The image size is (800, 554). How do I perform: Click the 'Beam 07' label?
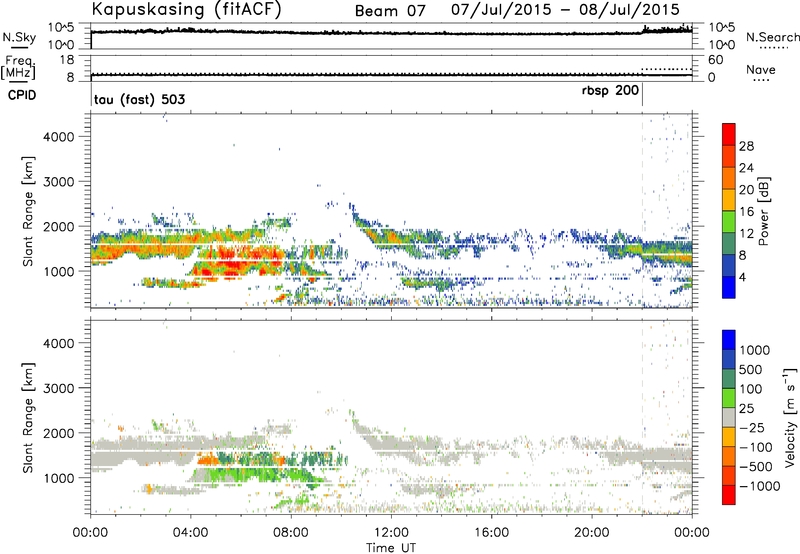[x=390, y=11]
